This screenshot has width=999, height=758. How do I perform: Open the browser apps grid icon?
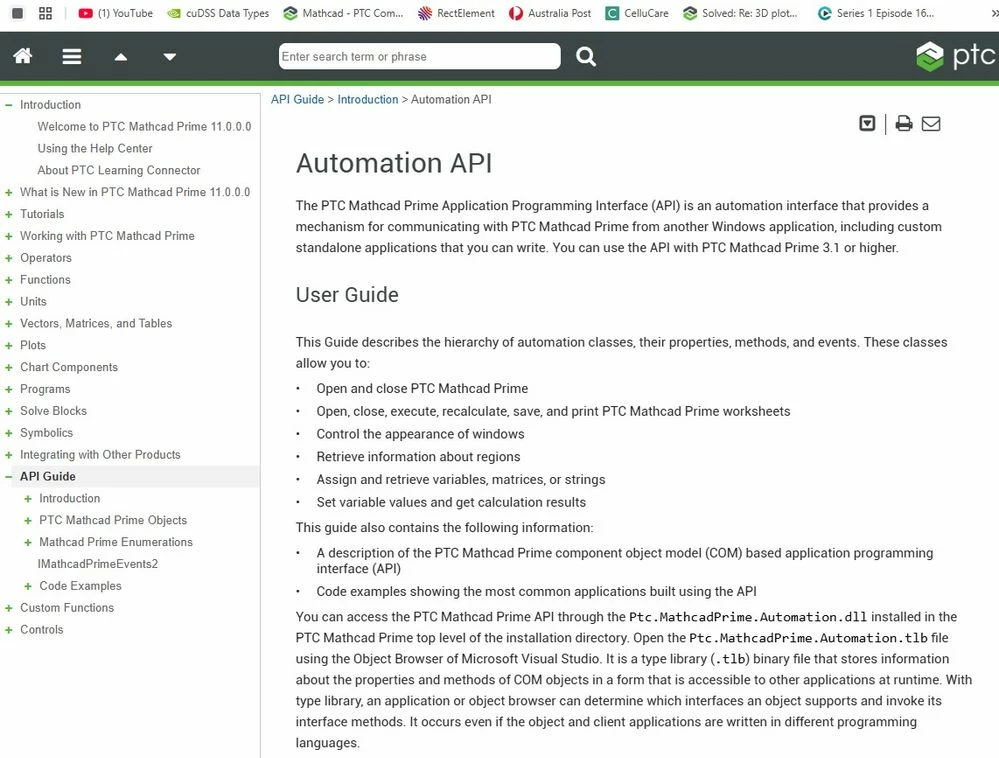click(45, 13)
